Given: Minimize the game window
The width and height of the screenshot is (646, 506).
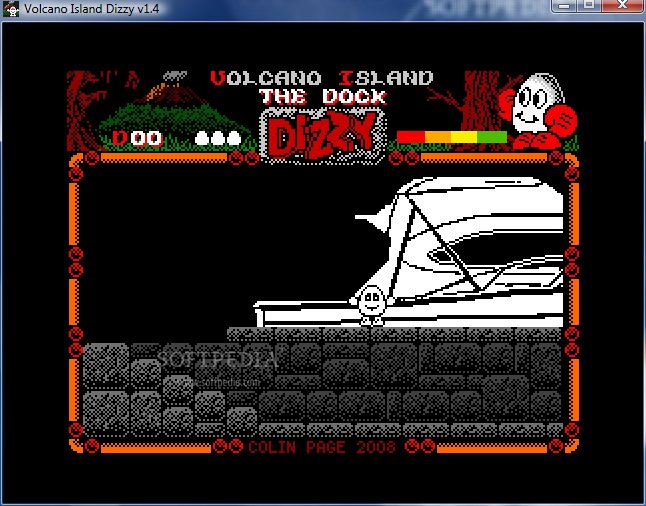Looking at the screenshot, I should pyautogui.click(x=565, y=5).
